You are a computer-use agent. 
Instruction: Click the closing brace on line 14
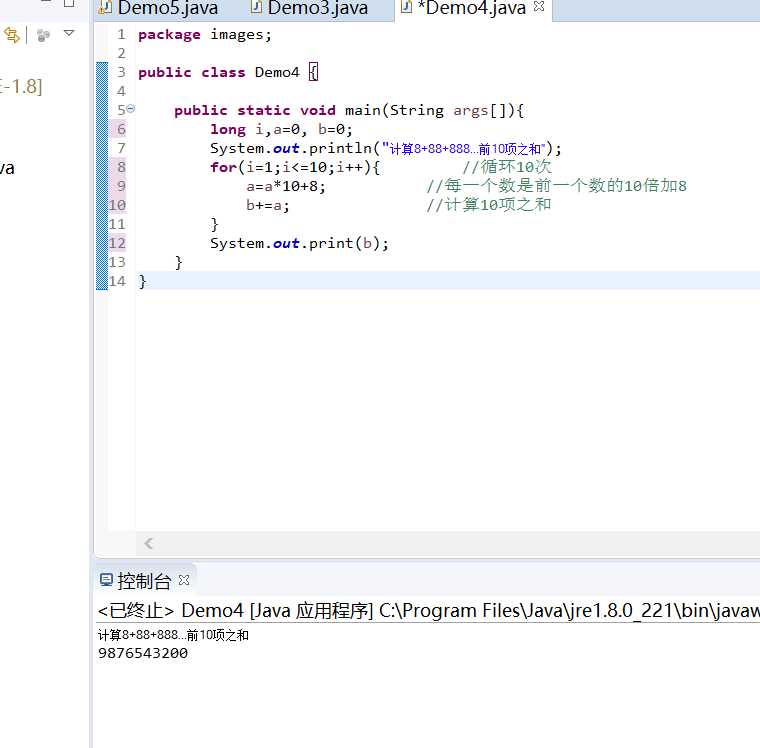coord(142,282)
